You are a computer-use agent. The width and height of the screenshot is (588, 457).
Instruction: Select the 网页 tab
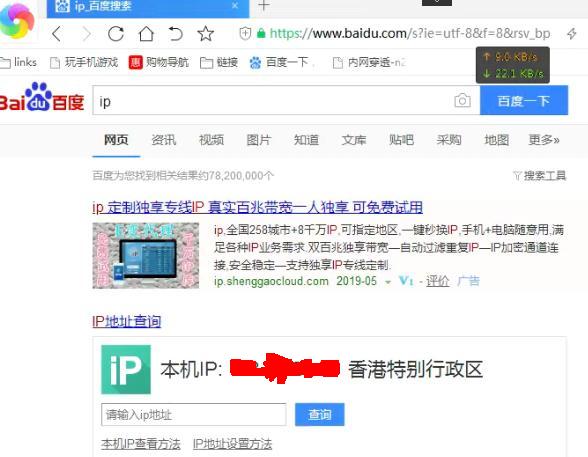[116, 140]
